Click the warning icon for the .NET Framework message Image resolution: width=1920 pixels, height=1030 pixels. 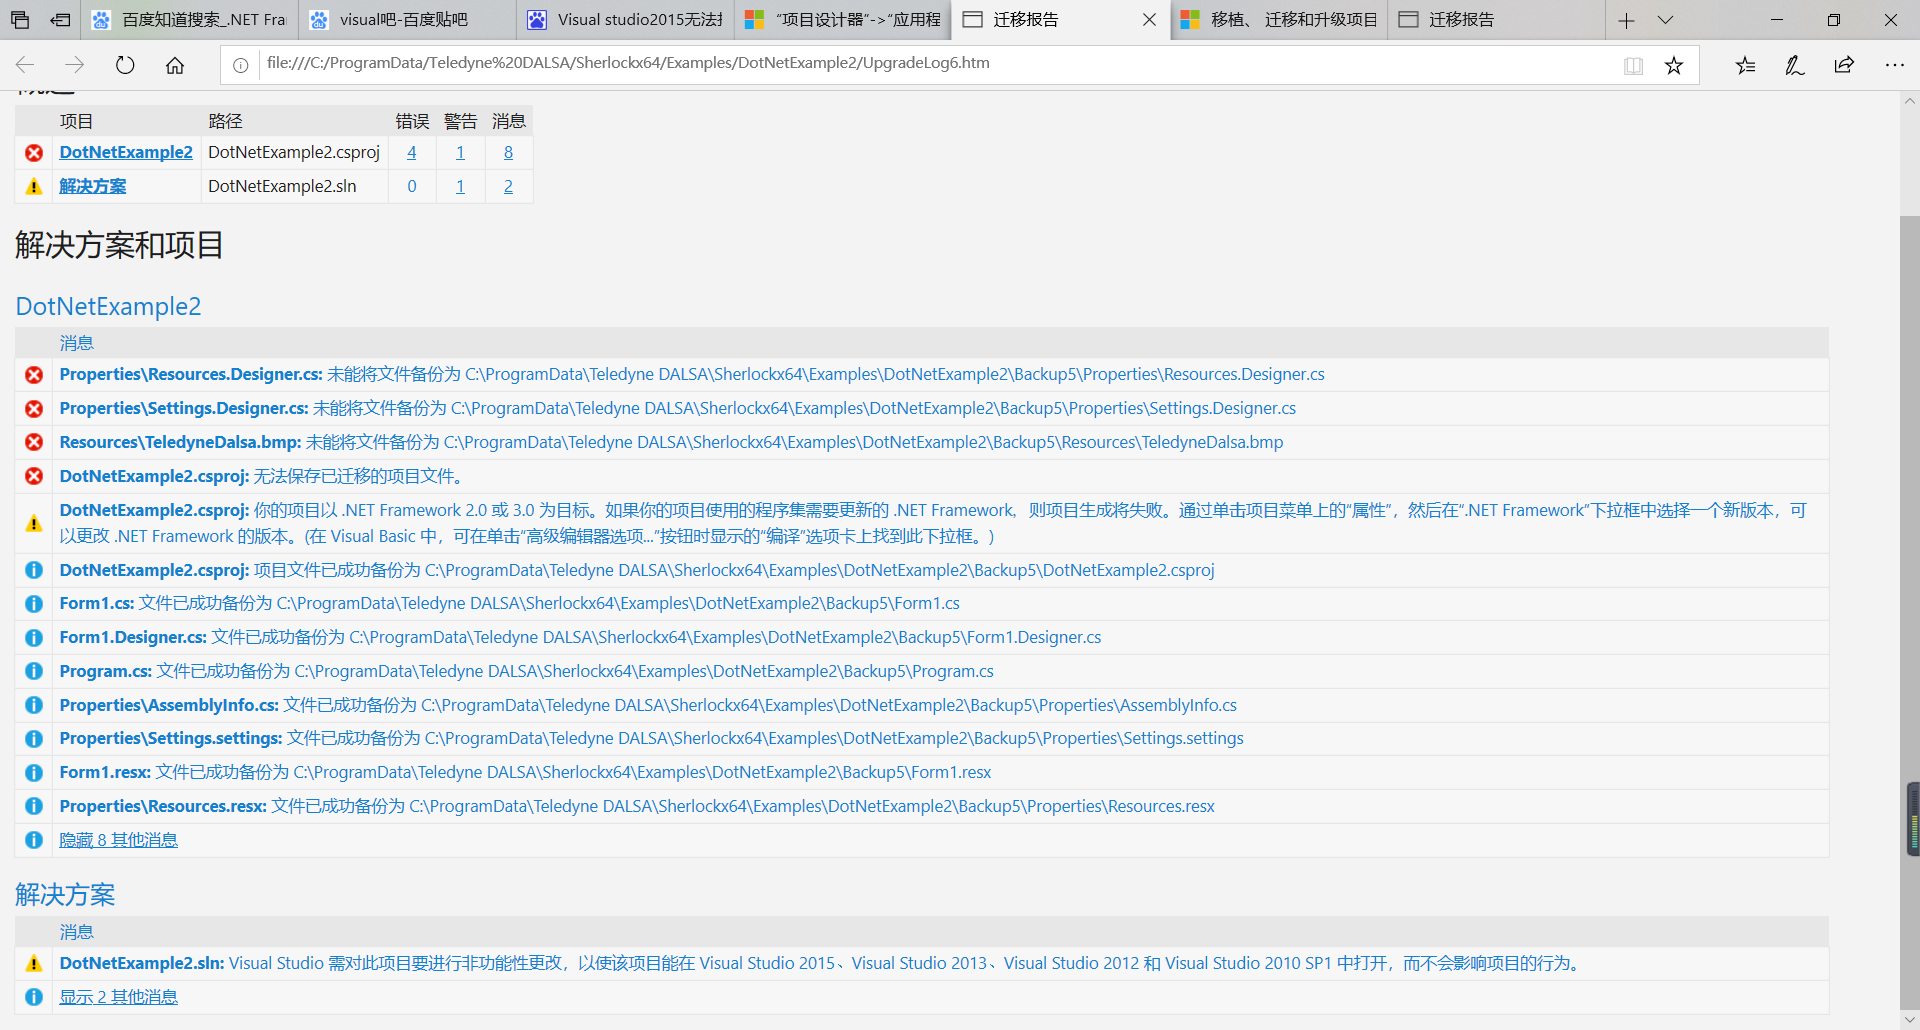coord(34,523)
